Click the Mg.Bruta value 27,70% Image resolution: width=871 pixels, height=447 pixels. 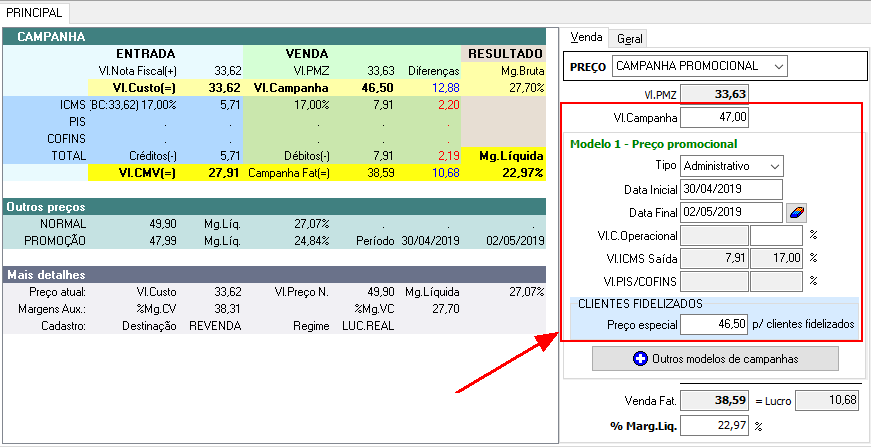pos(528,88)
